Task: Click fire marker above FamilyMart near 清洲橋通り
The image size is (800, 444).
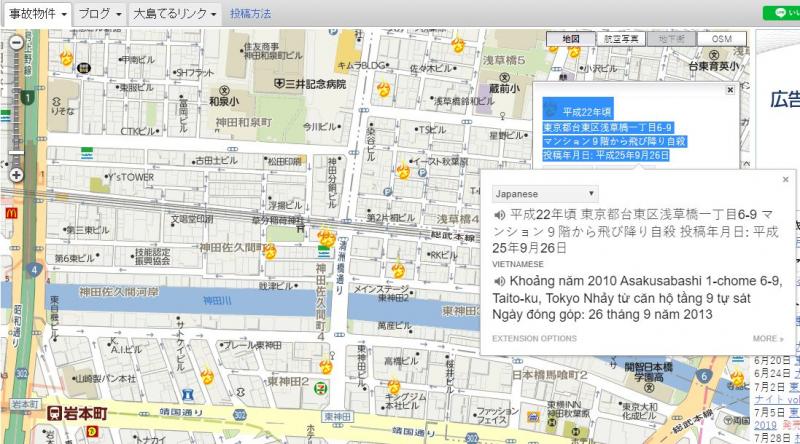Action: (327, 238)
